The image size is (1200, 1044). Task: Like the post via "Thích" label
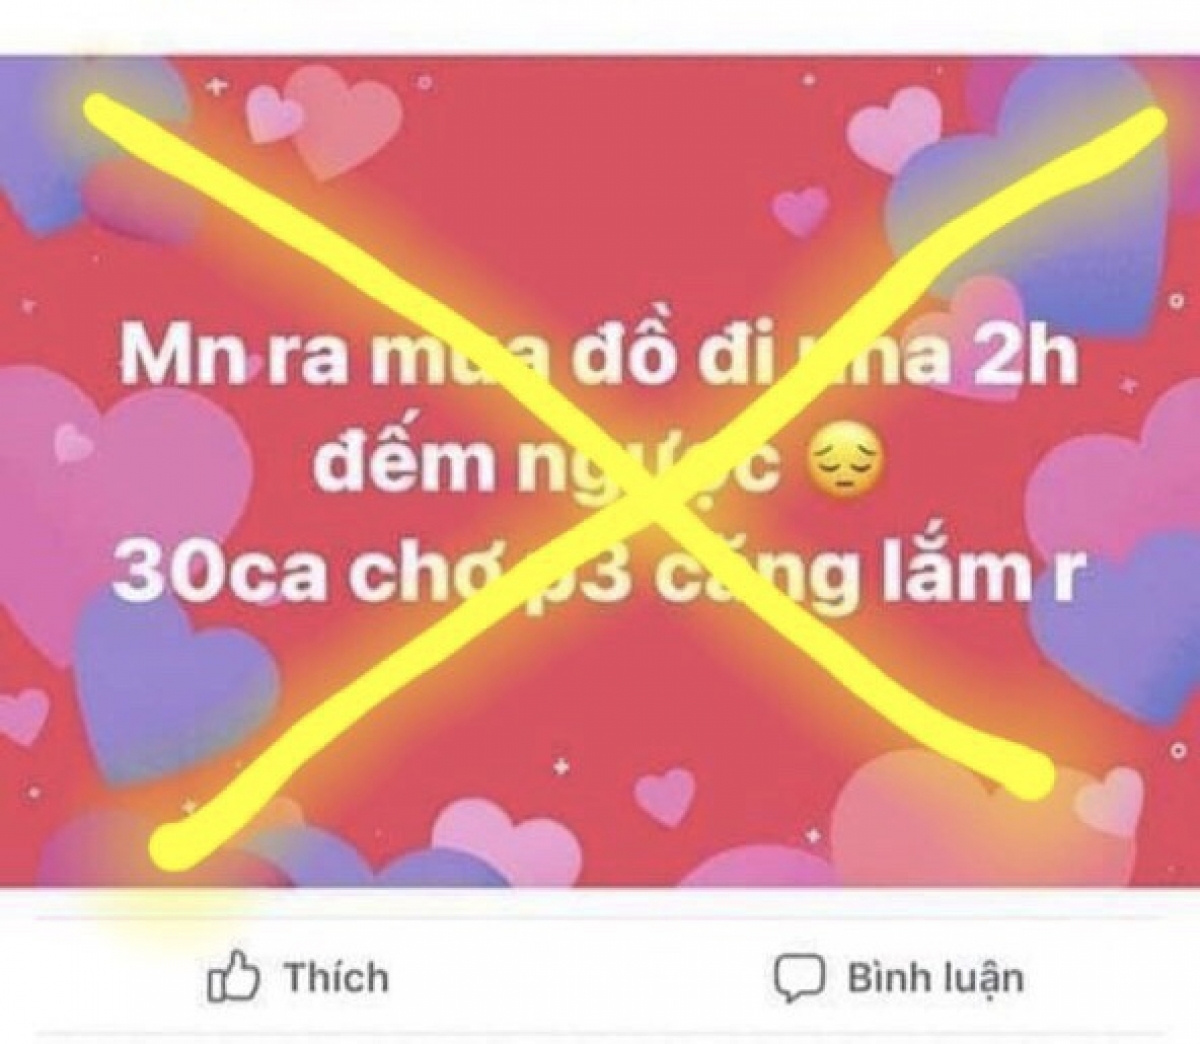click(336, 977)
